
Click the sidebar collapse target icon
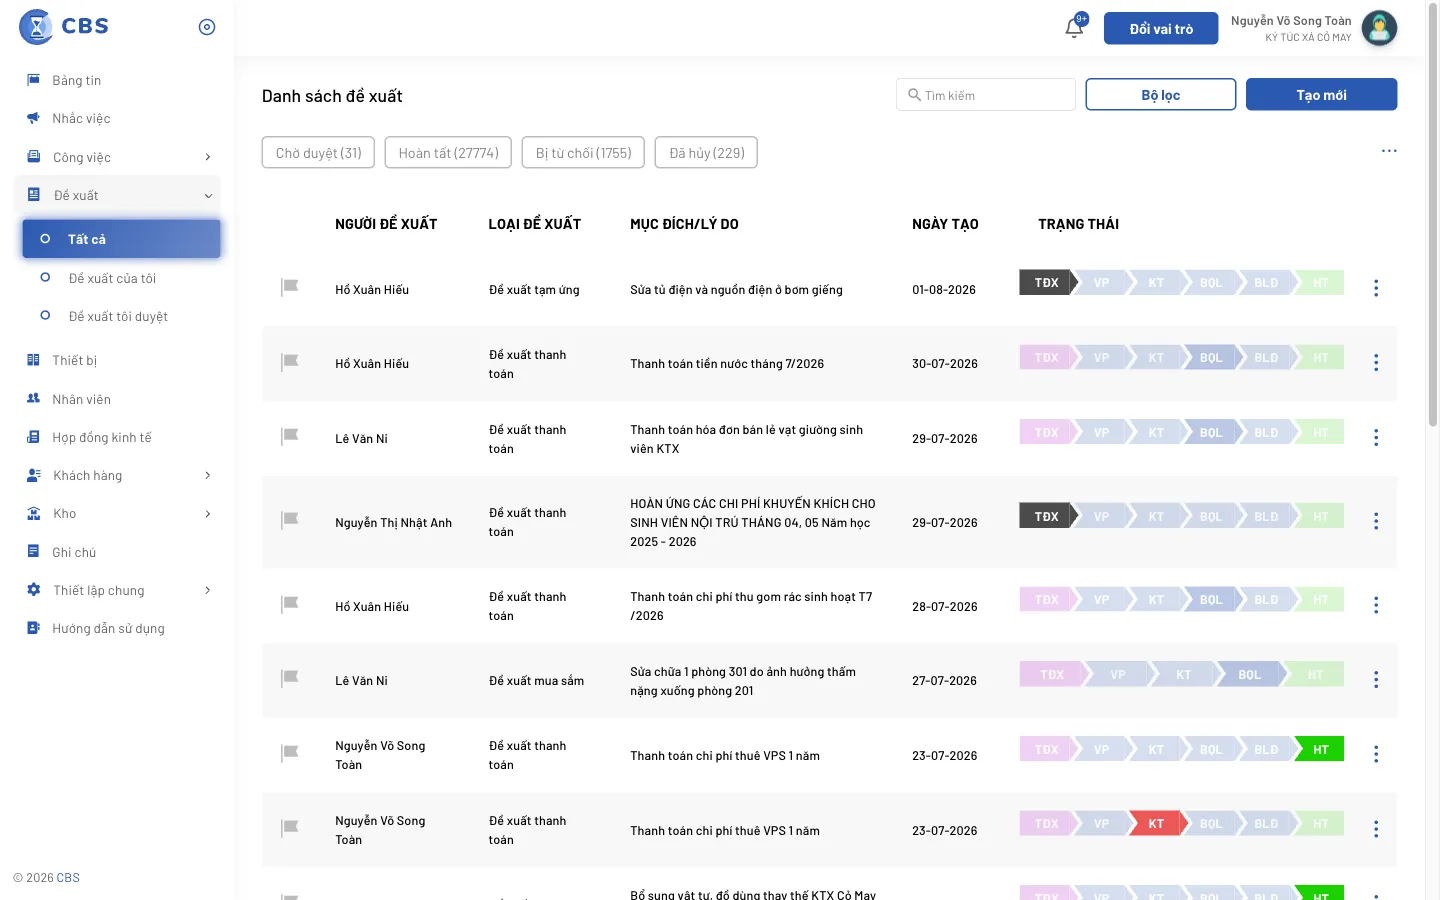click(207, 27)
